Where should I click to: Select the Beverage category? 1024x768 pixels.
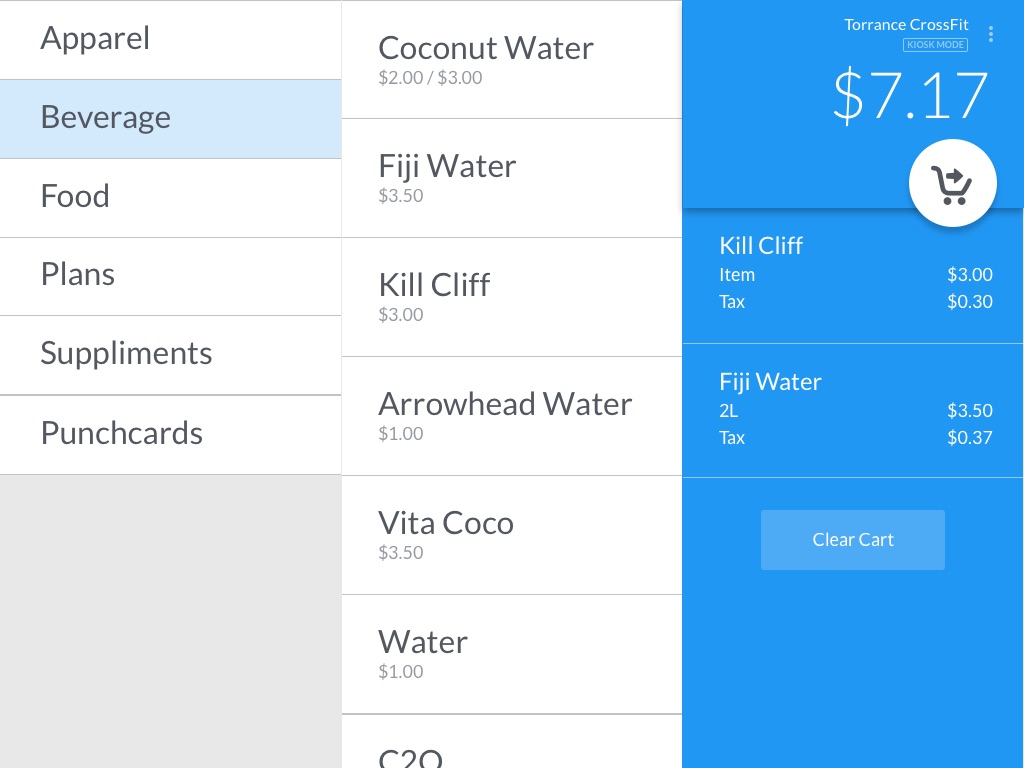pyautogui.click(x=170, y=118)
